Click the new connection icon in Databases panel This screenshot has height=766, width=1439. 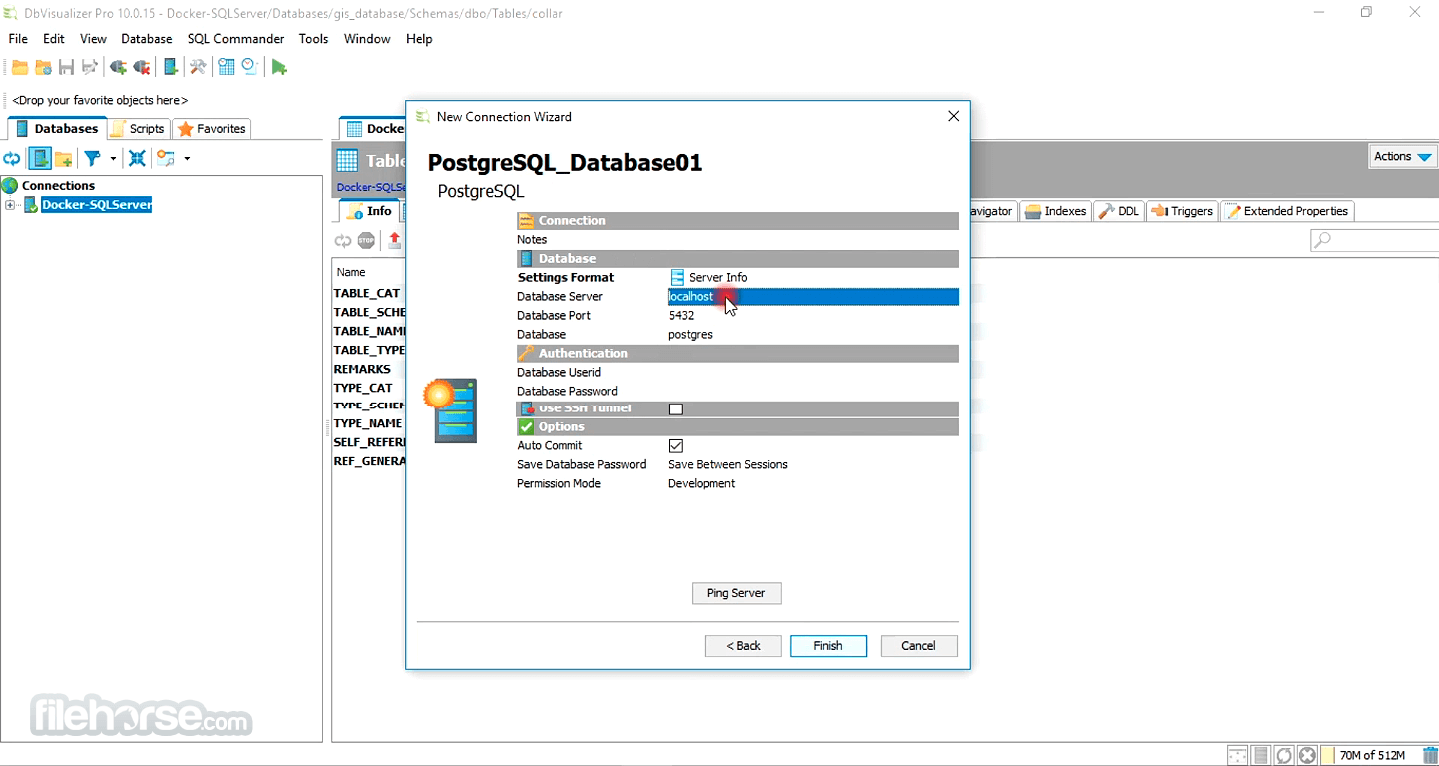(x=40, y=158)
